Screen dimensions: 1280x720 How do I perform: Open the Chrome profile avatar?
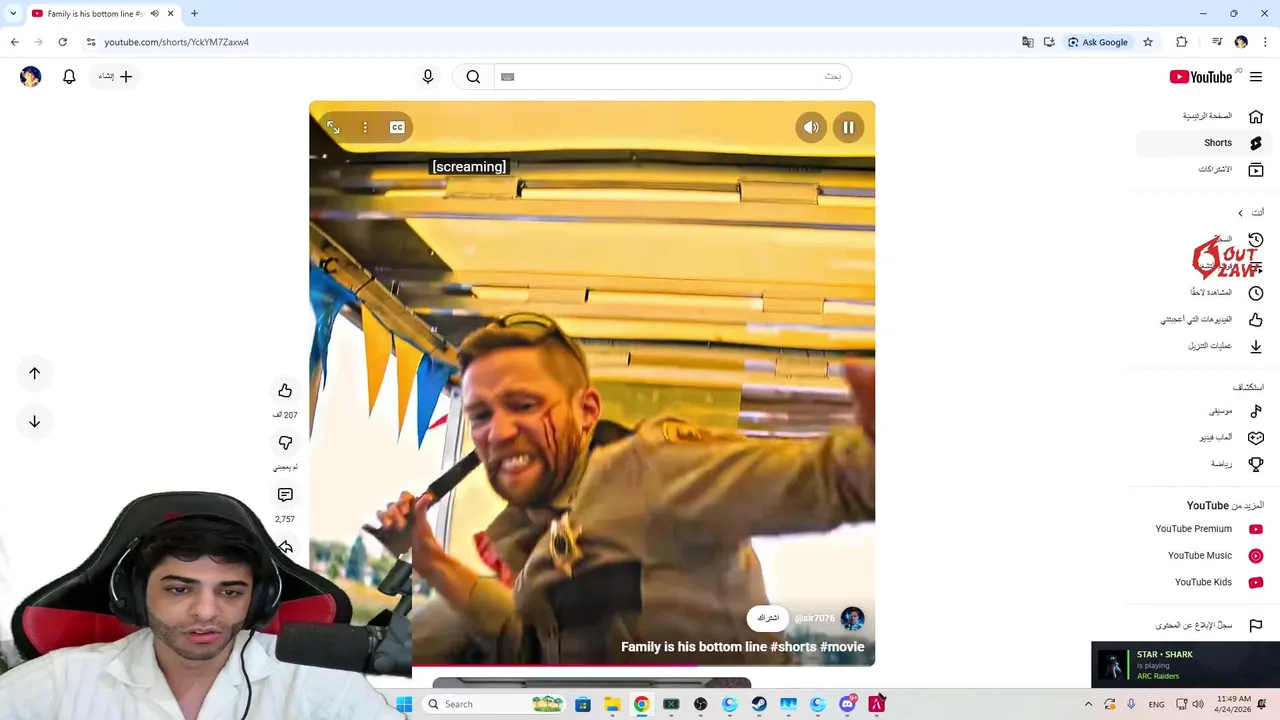[1241, 42]
